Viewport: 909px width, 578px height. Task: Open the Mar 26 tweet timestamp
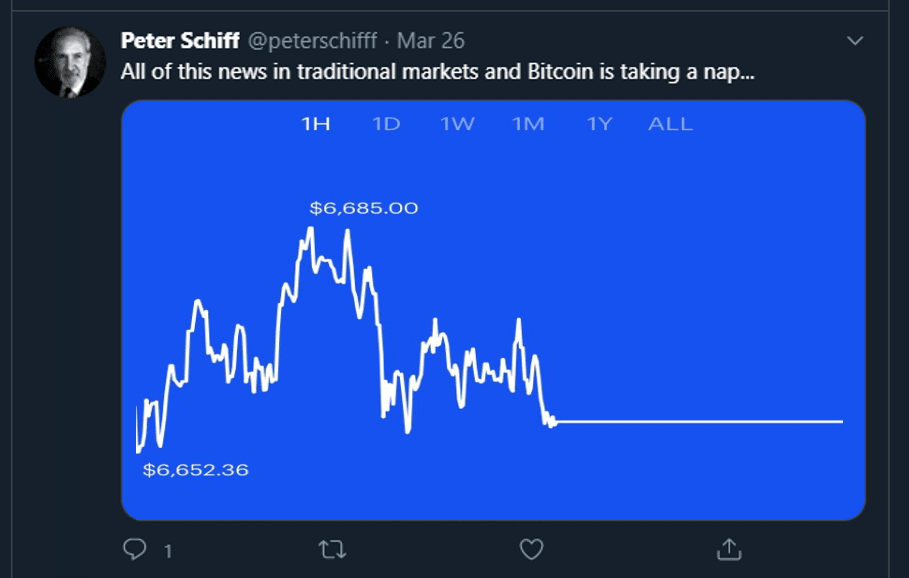pos(431,41)
